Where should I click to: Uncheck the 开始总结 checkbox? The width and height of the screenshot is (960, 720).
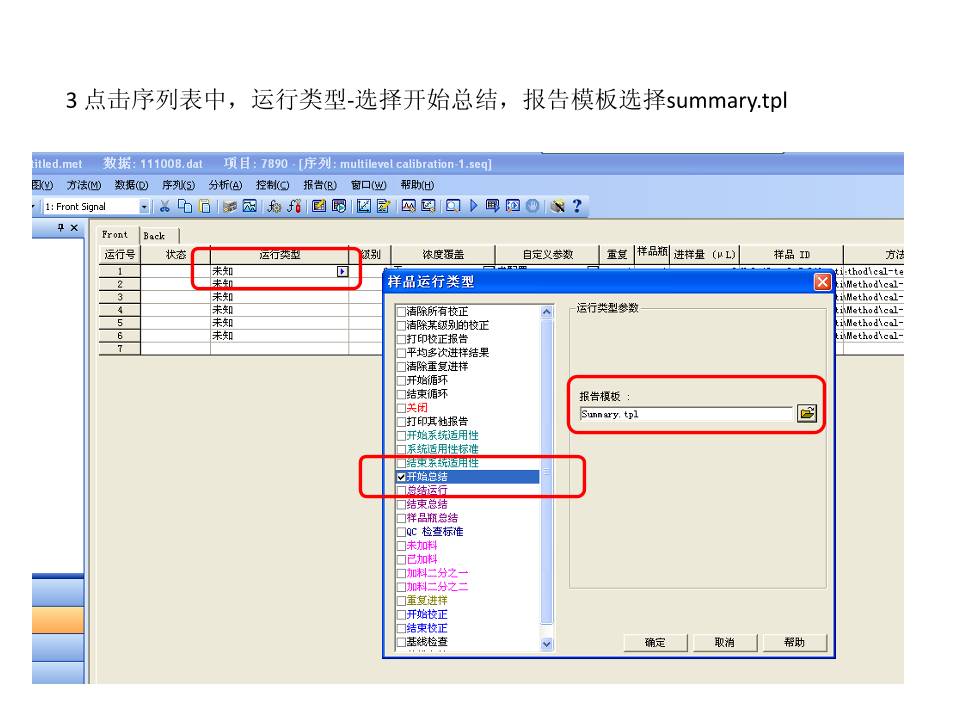tap(401, 477)
